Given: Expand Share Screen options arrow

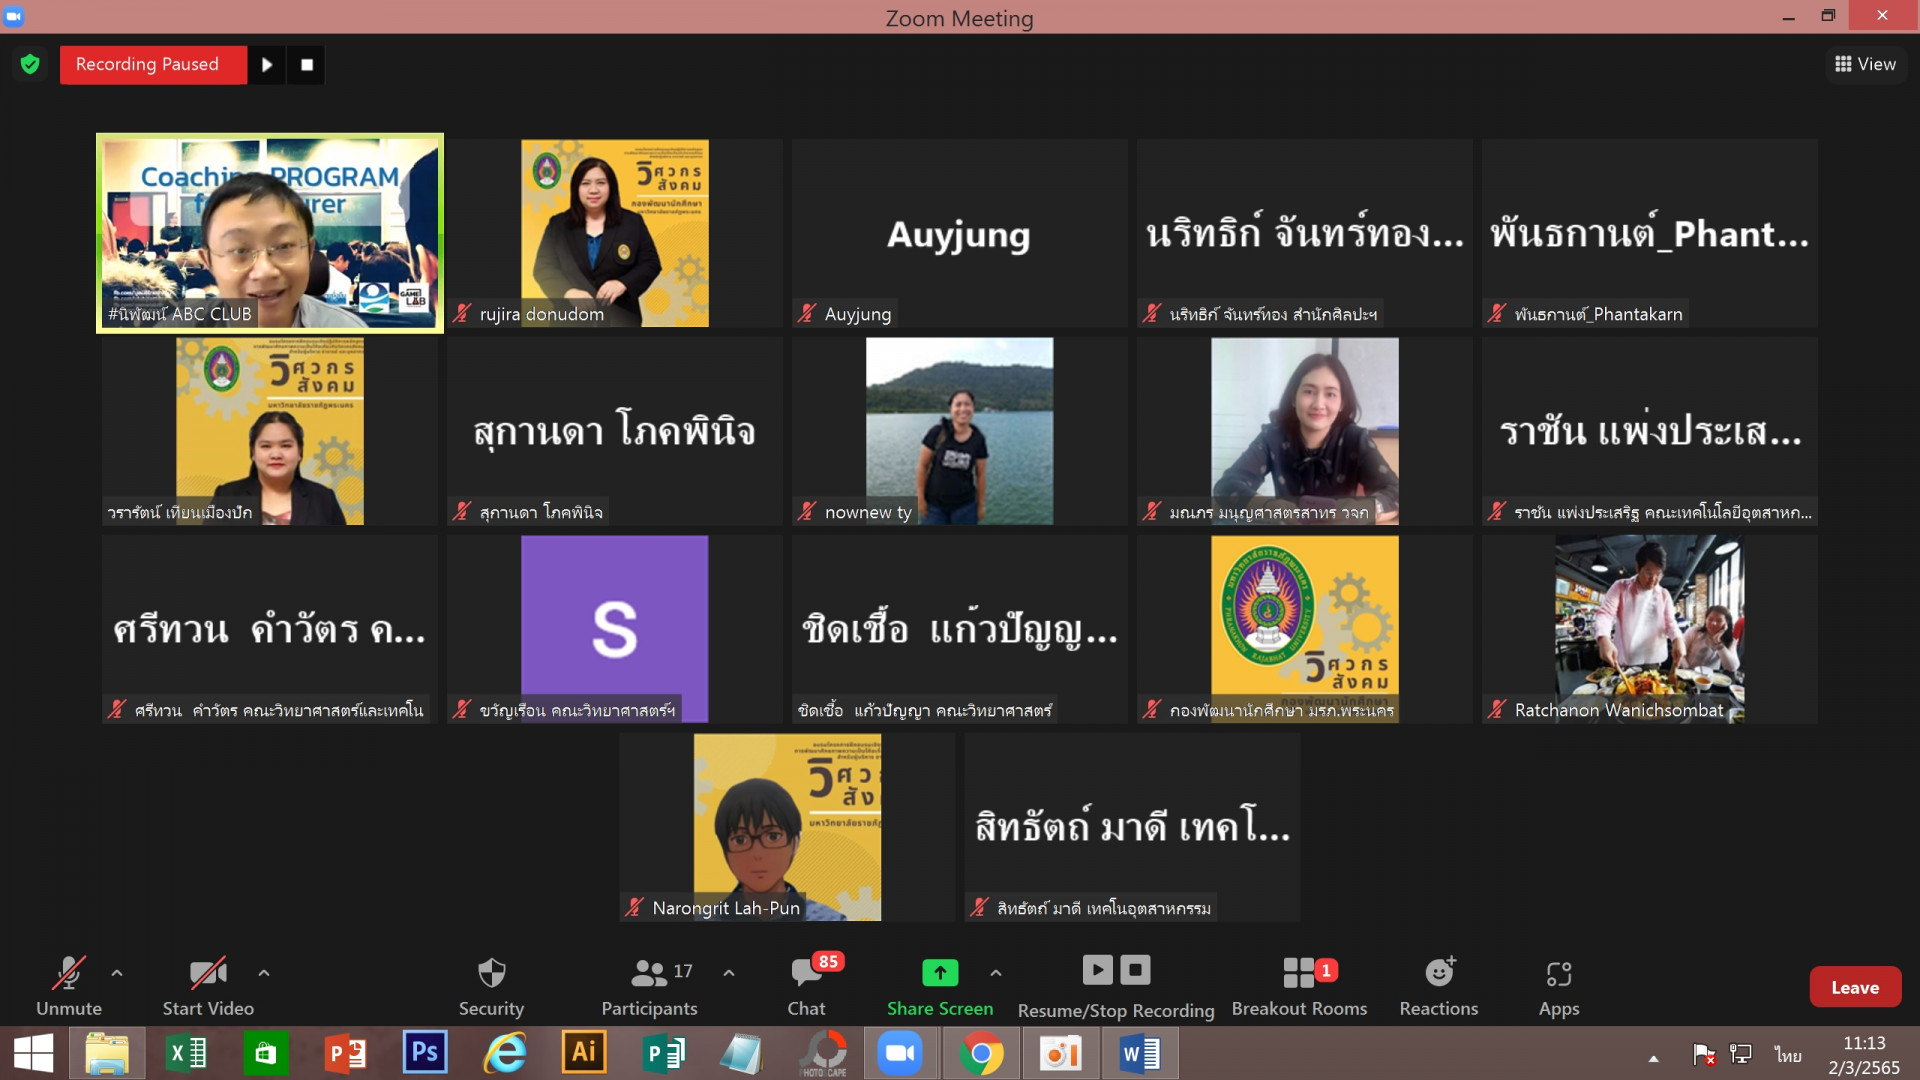Looking at the screenshot, I should (x=996, y=972).
